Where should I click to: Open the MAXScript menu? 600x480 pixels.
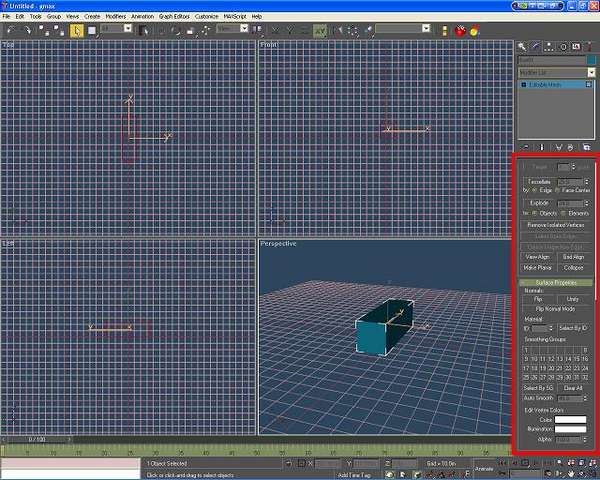(235, 16)
